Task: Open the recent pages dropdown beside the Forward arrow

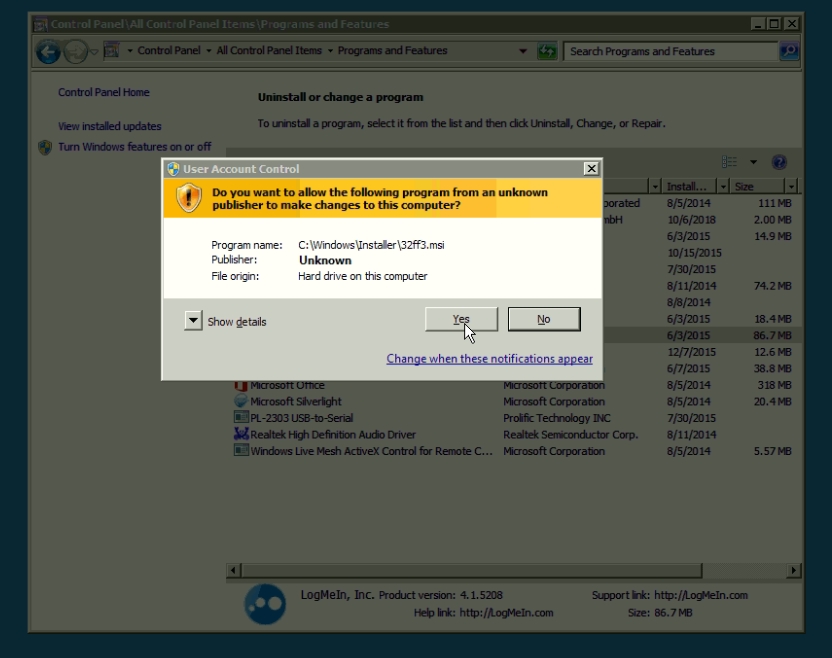Action: point(94,51)
